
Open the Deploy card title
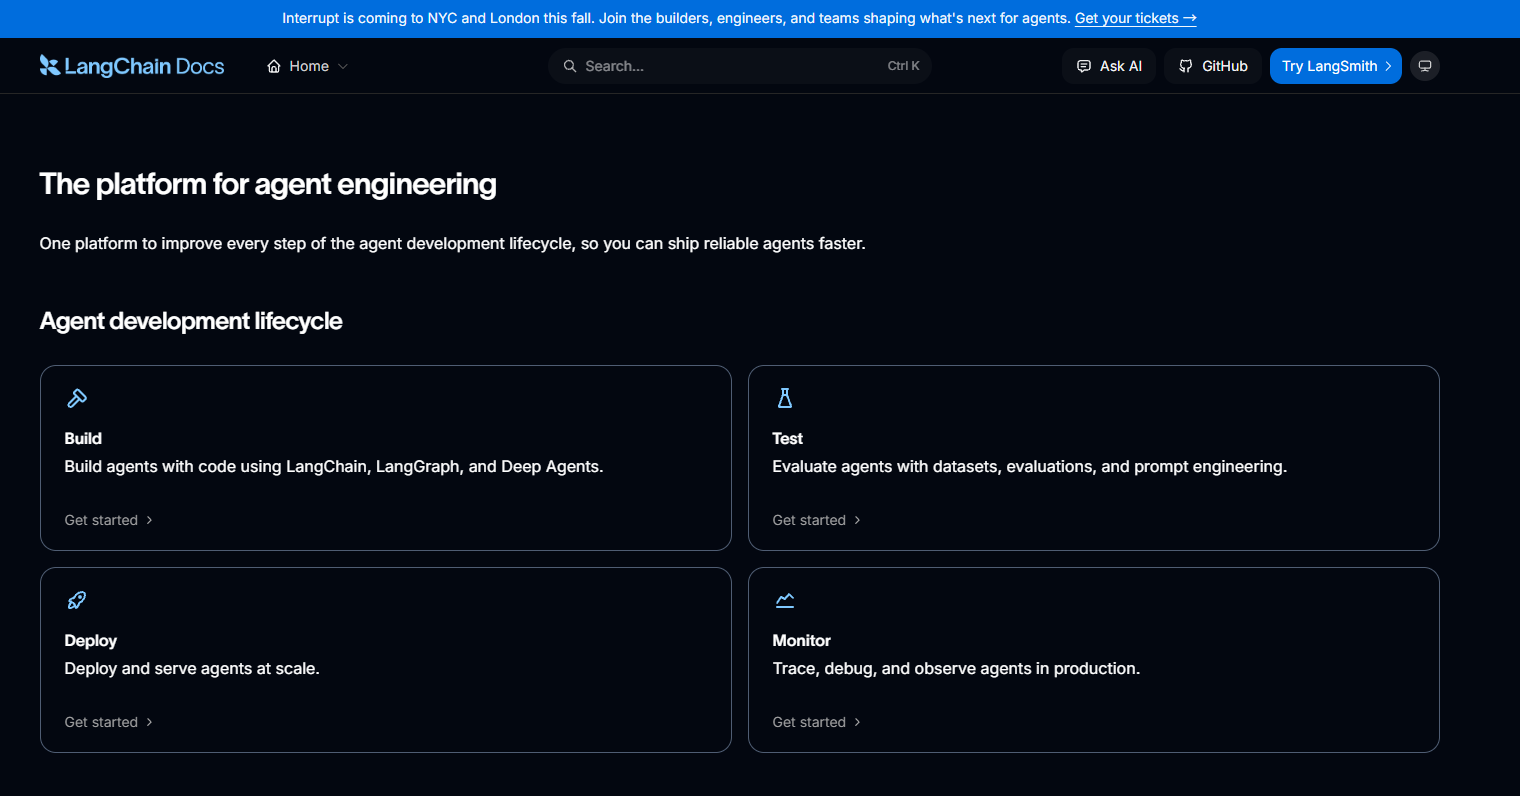91,640
